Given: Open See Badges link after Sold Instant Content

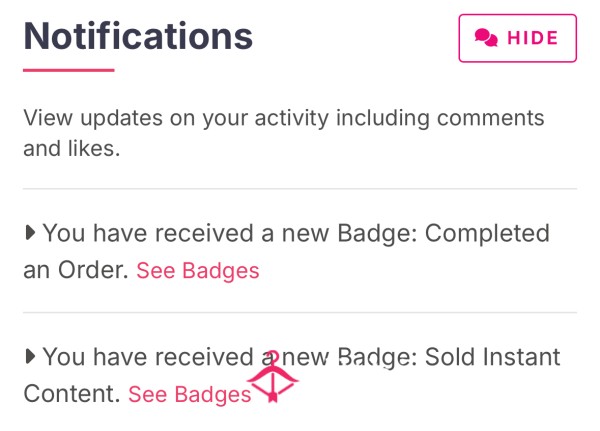Looking at the screenshot, I should pyautogui.click(x=190, y=394).
